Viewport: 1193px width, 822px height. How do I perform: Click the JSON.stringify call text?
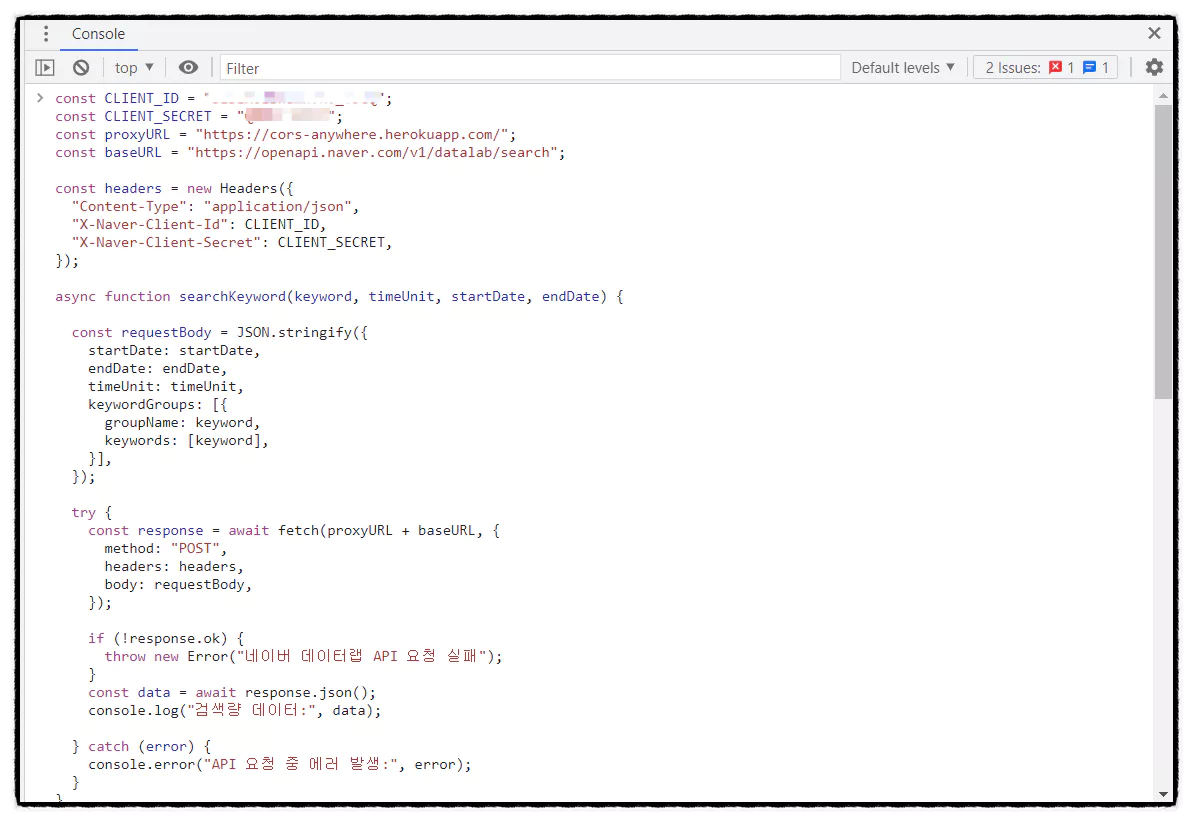pyautogui.click(x=302, y=333)
